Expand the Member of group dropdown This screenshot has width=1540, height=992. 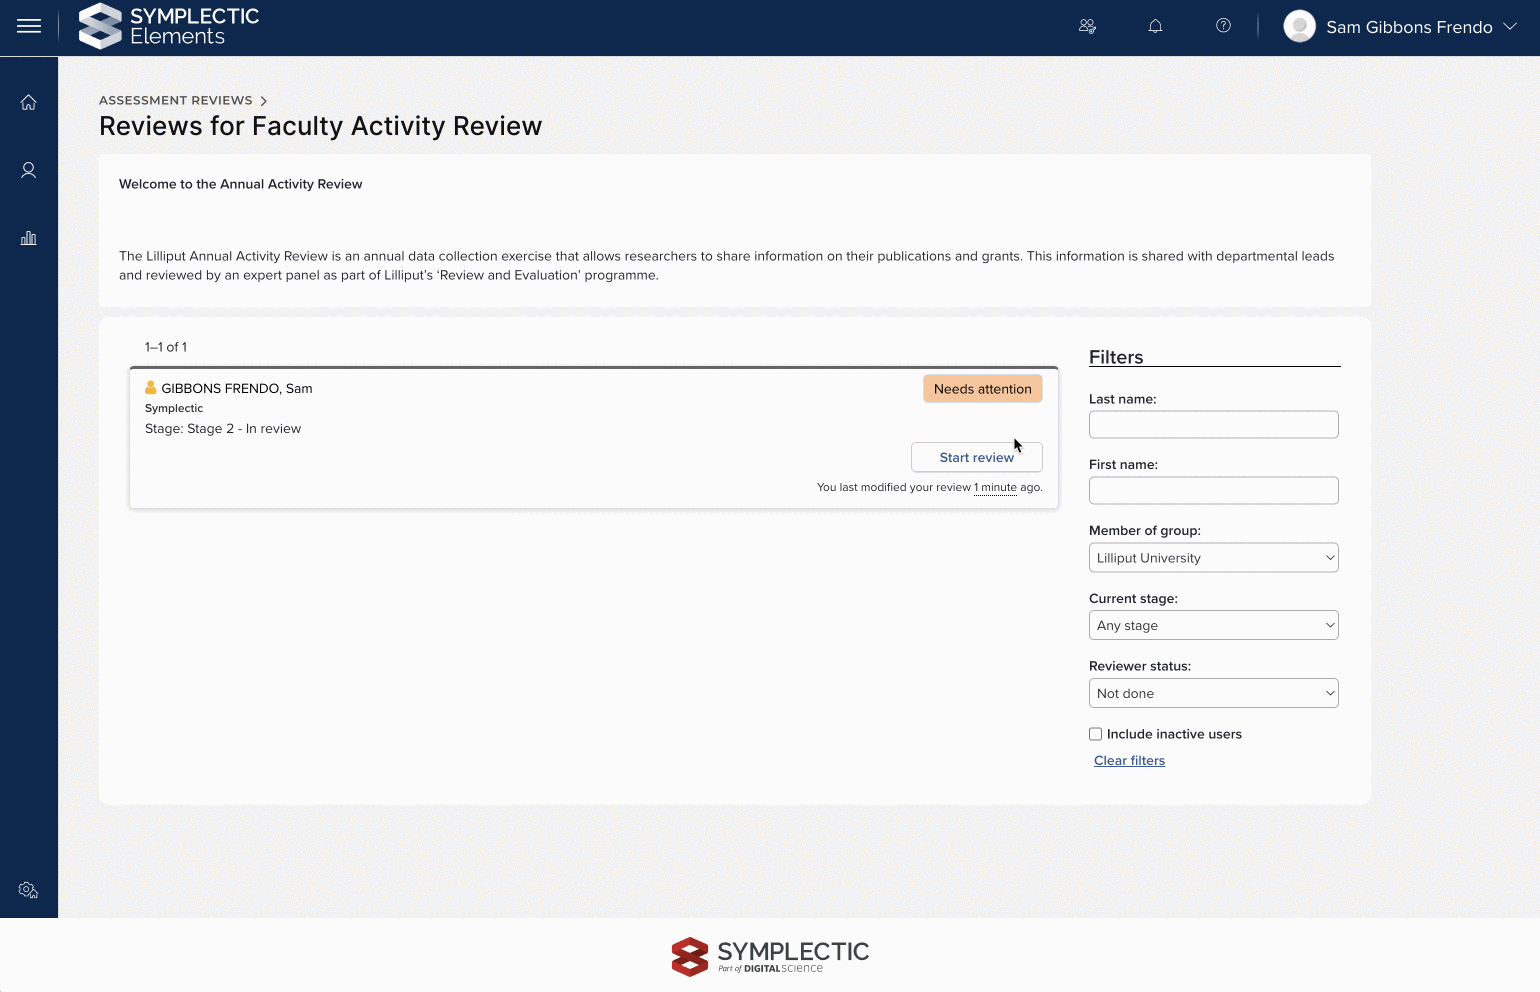(1213, 558)
